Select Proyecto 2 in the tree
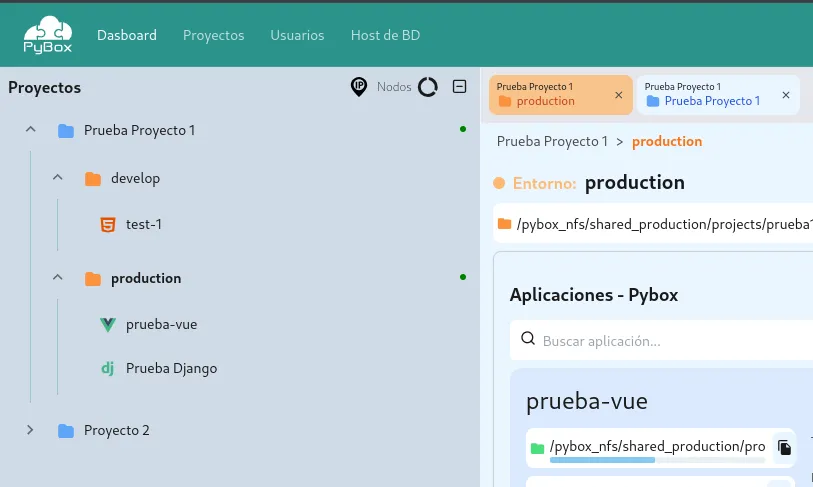This screenshot has height=487, width=813. point(117,430)
